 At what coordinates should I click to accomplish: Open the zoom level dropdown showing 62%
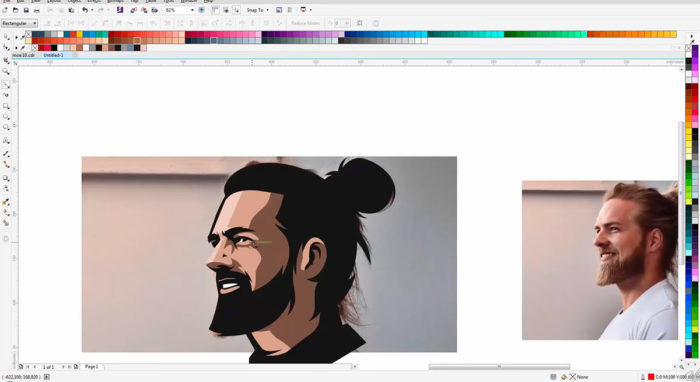tap(192, 10)
